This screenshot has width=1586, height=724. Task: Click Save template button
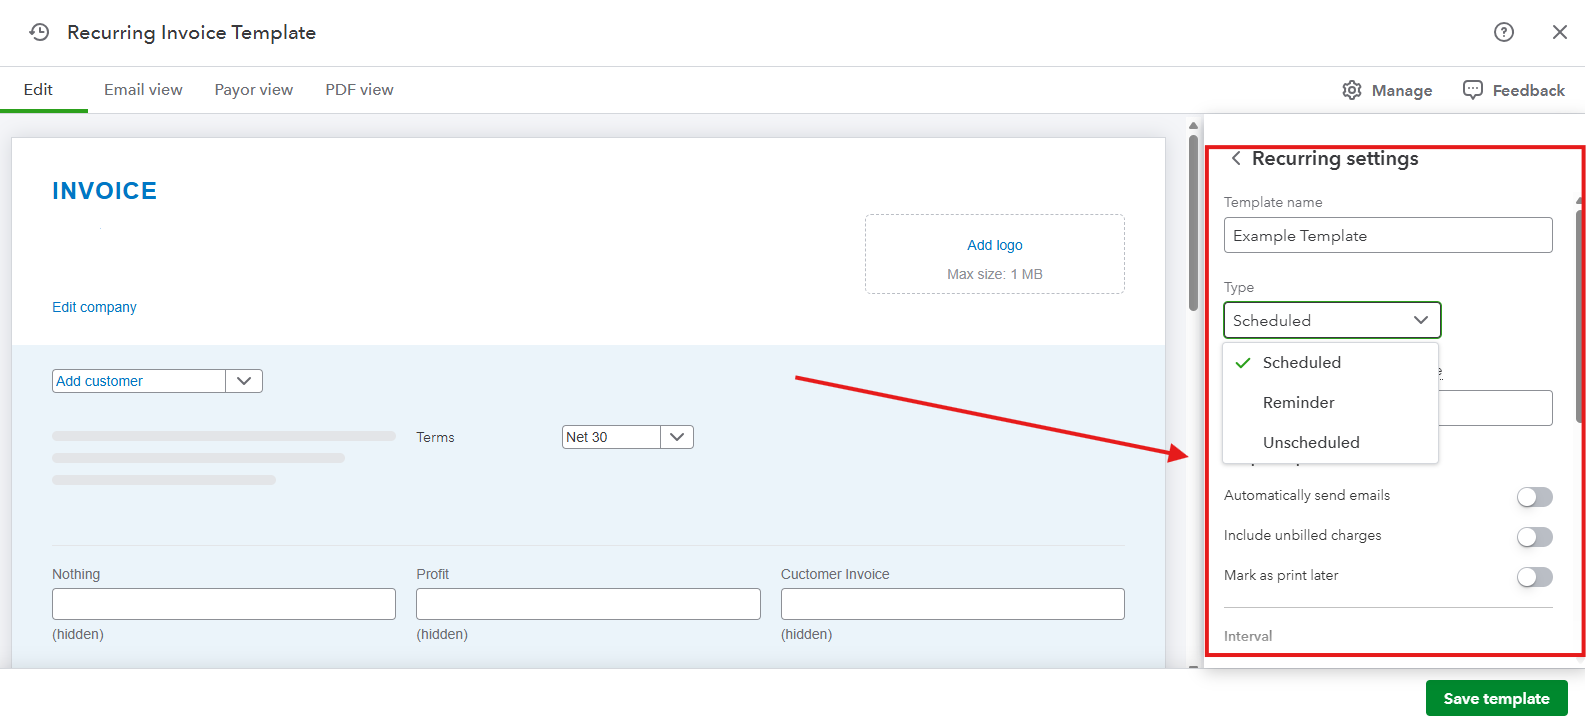coord(1496,699)
